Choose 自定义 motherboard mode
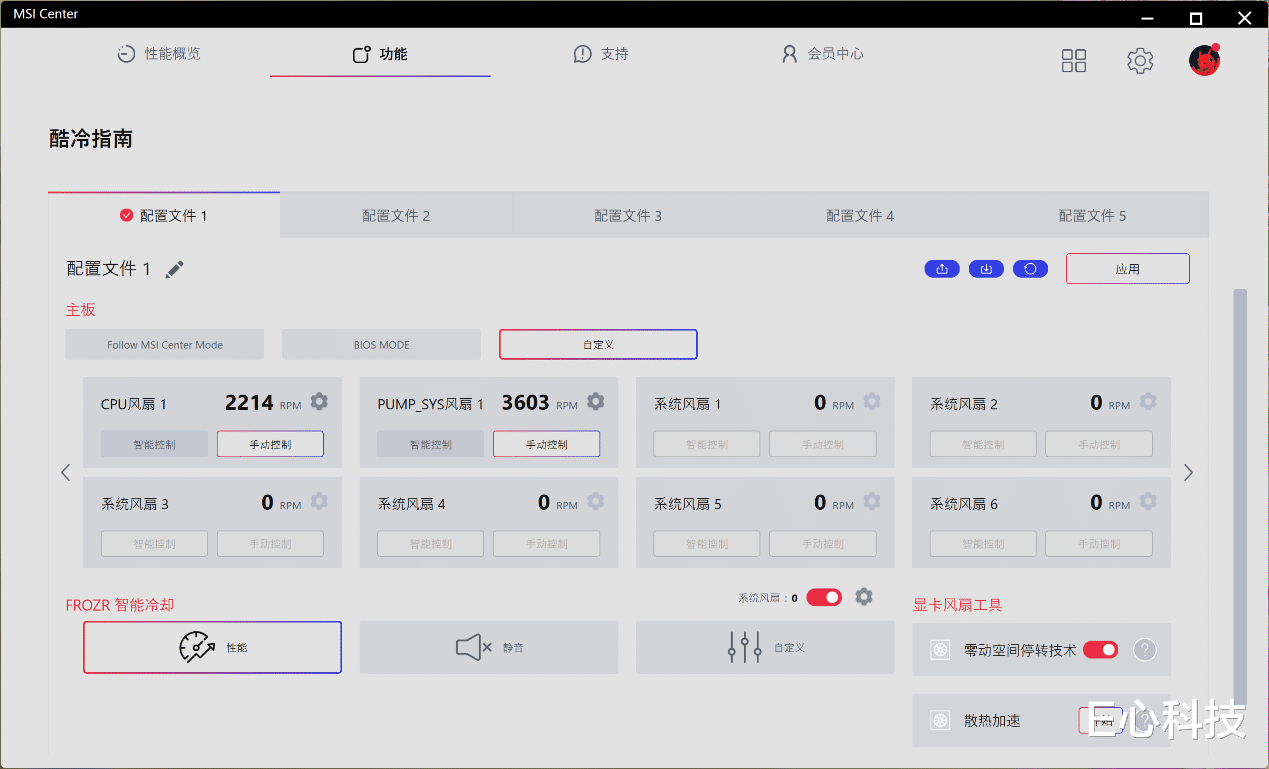 pos(598,345)
